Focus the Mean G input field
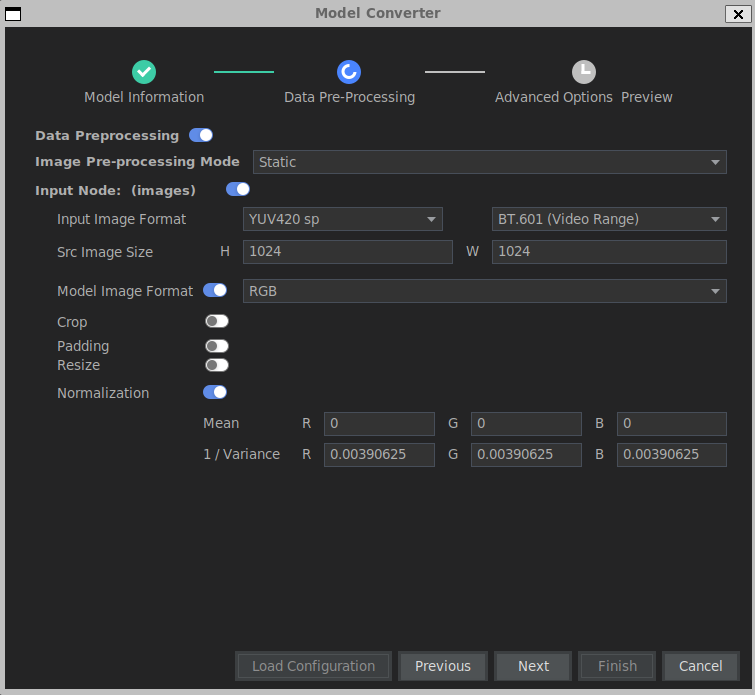Screen dimensions: 755x695 tap(526, 424)
